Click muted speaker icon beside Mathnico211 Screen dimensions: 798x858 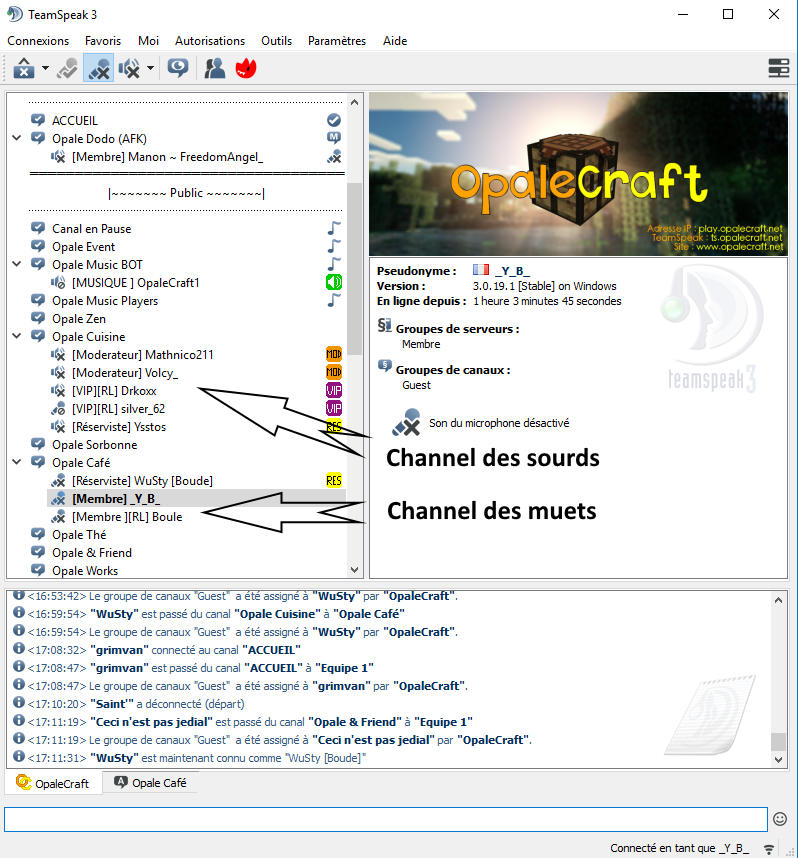pyautogui.click(x=59, y=355)
